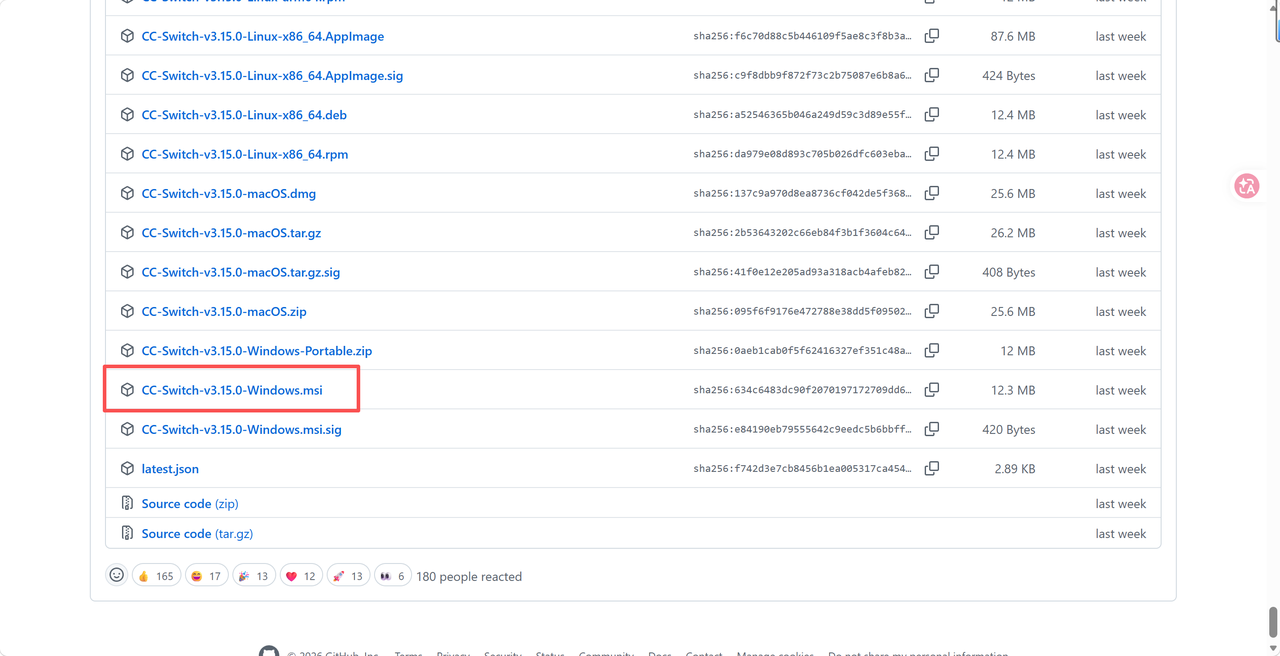Toggle the eyes reaction (6)
Image resolution: width=1280 pixels, height=656 pixels.
click(x=392, y=576)
